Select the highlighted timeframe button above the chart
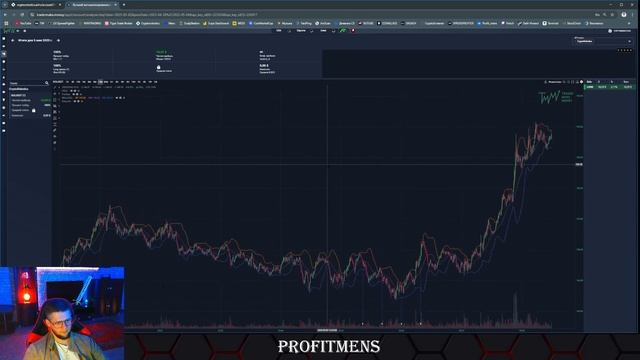The height and width of the screenshot is (360, 640). [x=100, y=82]
